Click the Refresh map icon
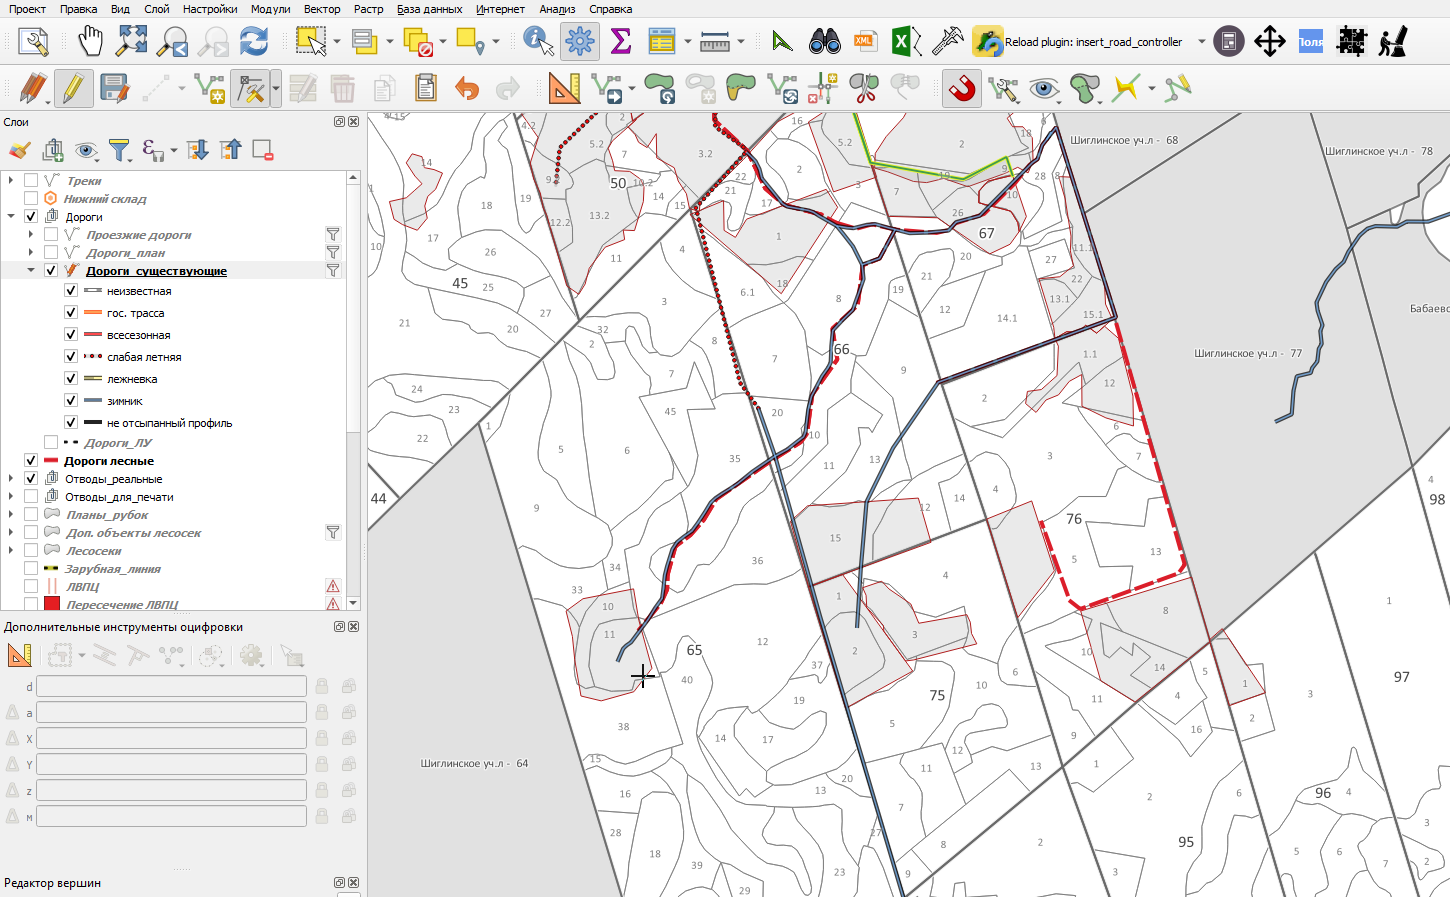Image resolution: width=1450 pixels, height=897 pixels. 254,42
